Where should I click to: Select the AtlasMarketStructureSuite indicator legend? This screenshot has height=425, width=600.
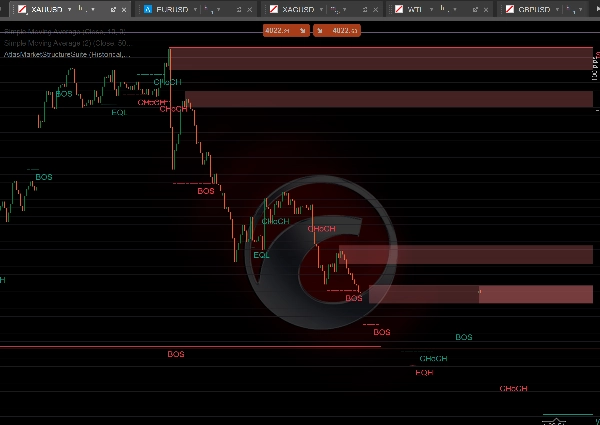tap(67, 54)
